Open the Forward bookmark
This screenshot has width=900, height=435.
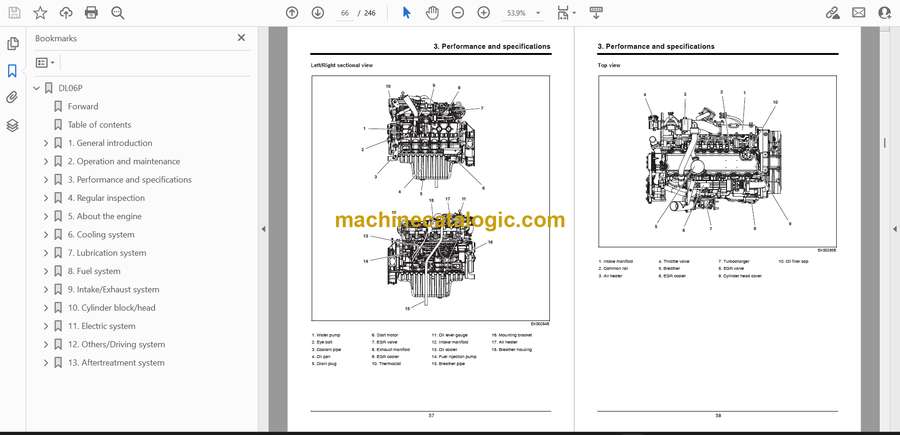pos(83,106)
